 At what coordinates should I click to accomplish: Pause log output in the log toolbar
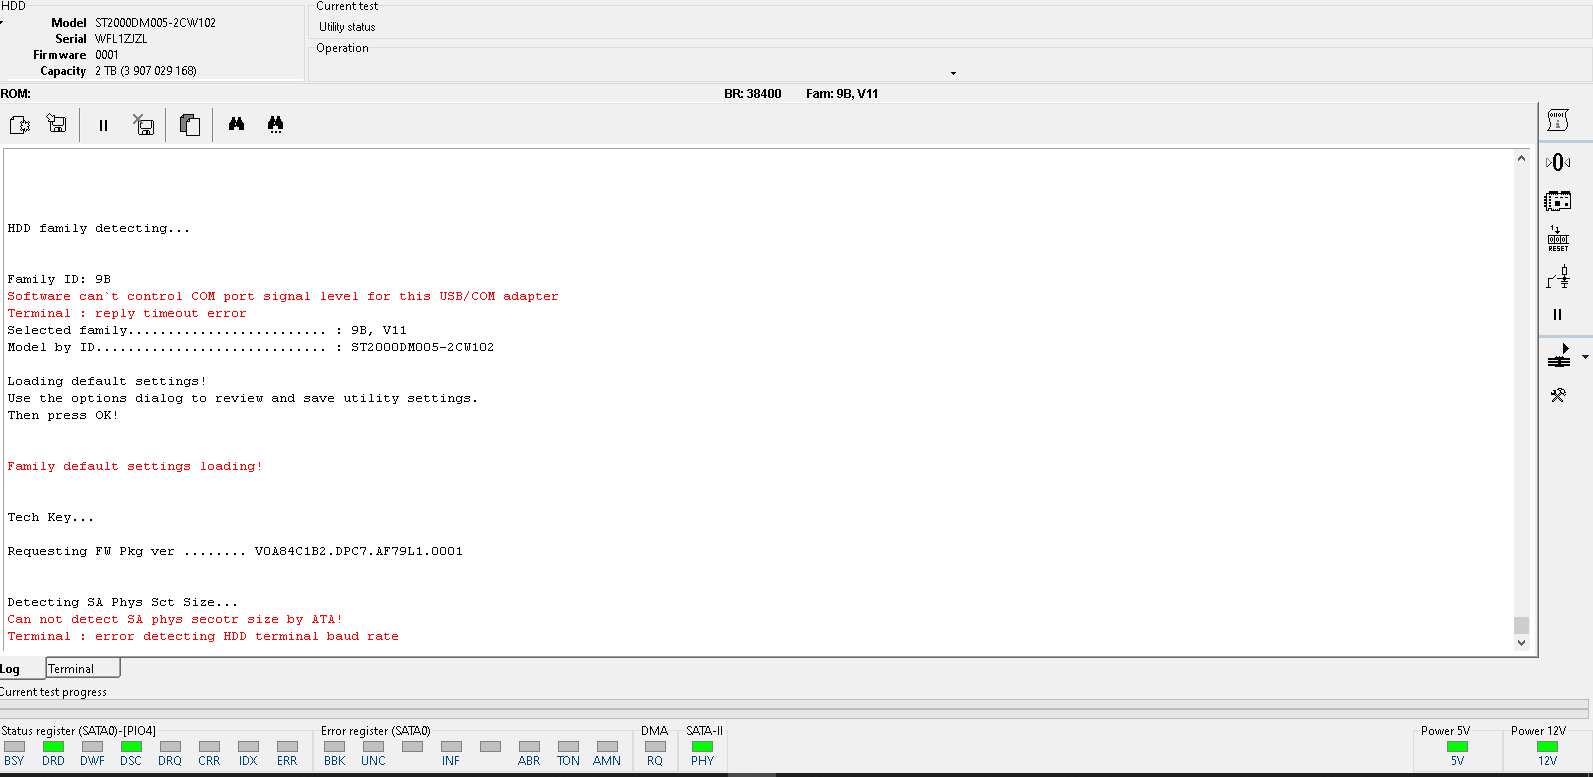103,125
